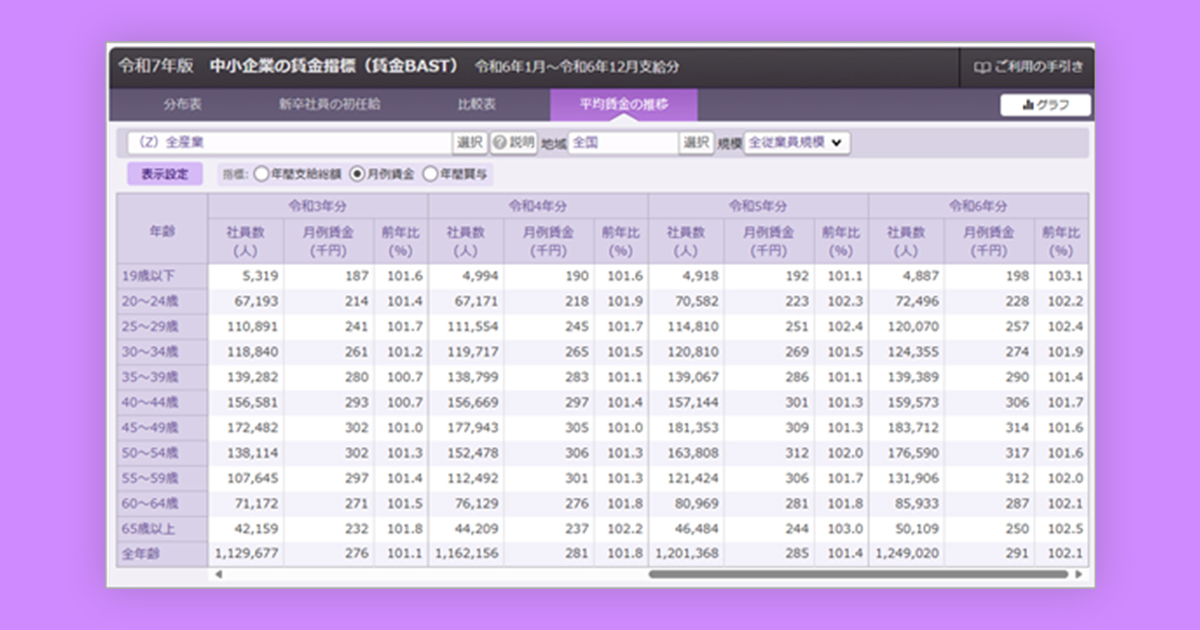Click the horizontal scrollbar thumb
The width and height of the screenshot is (1200, 630).
[859, 574]
